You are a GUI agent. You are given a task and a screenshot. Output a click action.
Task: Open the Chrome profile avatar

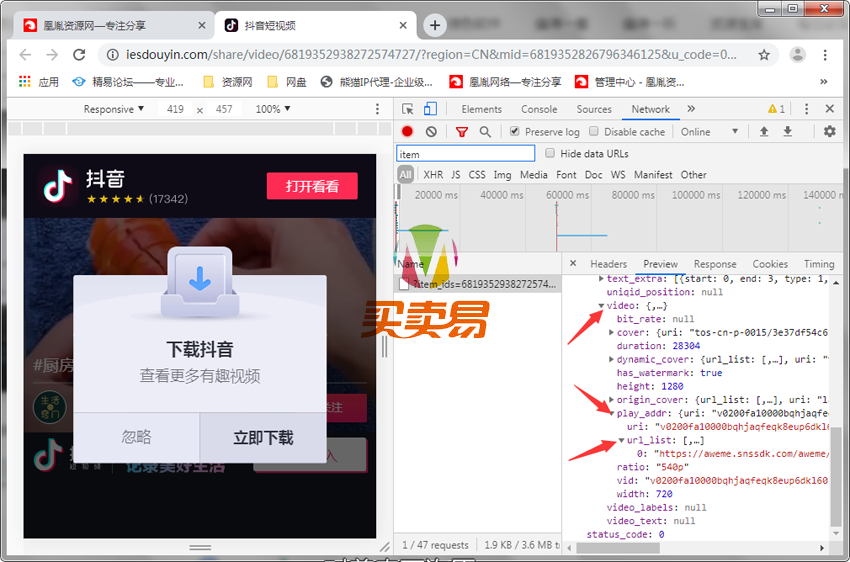[797, 55]
